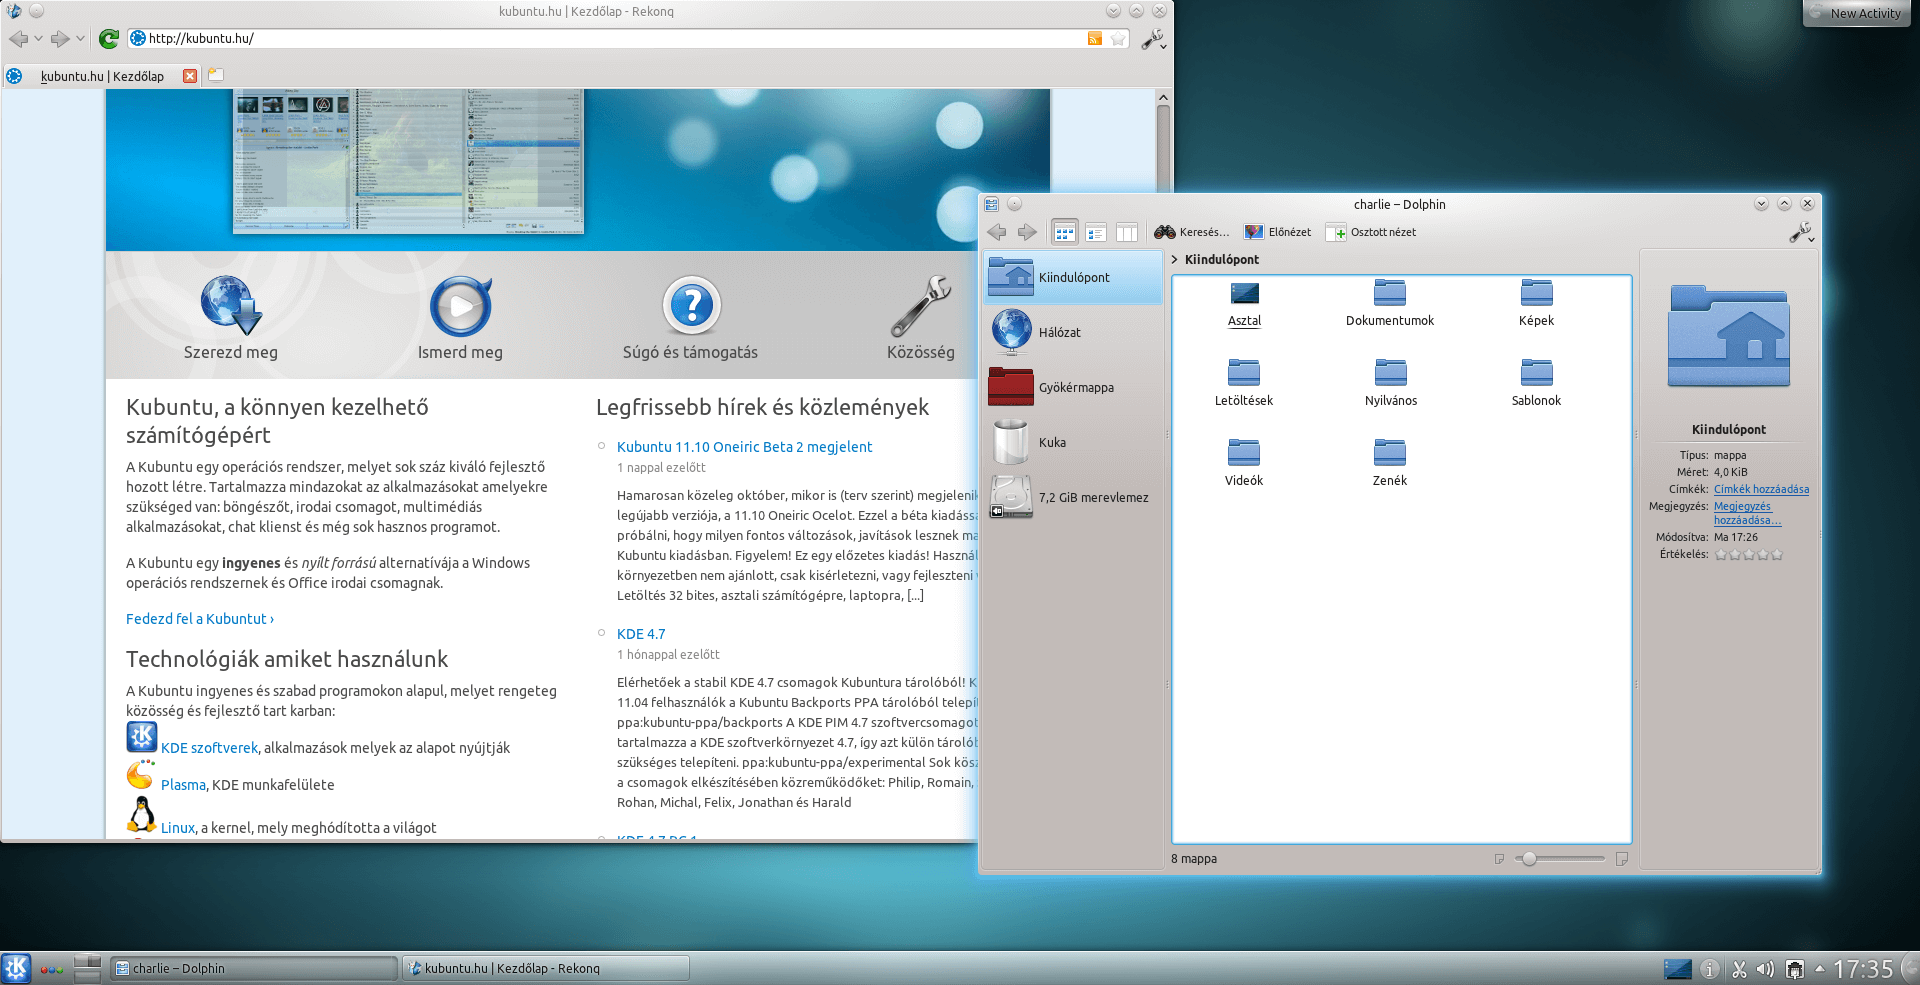Expand hidden system tray icons arrow
1920x985 pixels.
(1819, 968)
